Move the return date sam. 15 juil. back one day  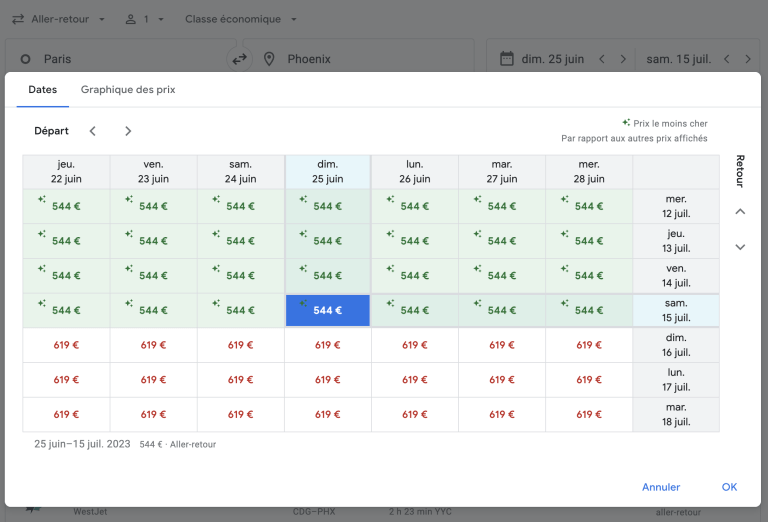727,59
